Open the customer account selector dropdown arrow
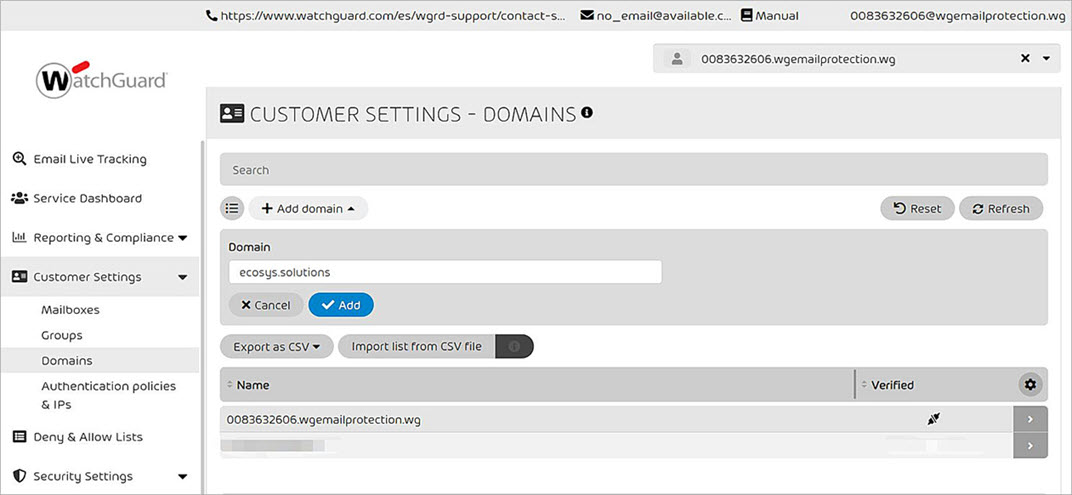This screenshot has width=1072, height=495. pyautogui.click(x=1046, y=59)
